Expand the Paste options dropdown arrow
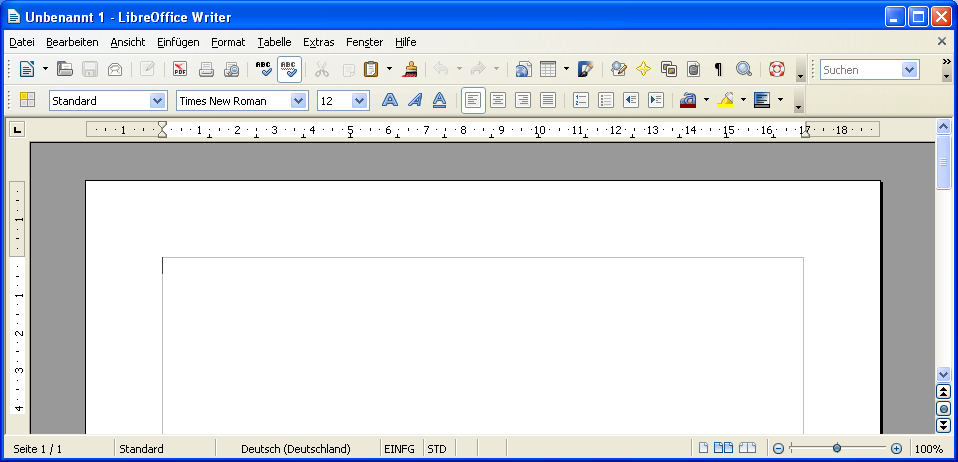 pos(389,69)
